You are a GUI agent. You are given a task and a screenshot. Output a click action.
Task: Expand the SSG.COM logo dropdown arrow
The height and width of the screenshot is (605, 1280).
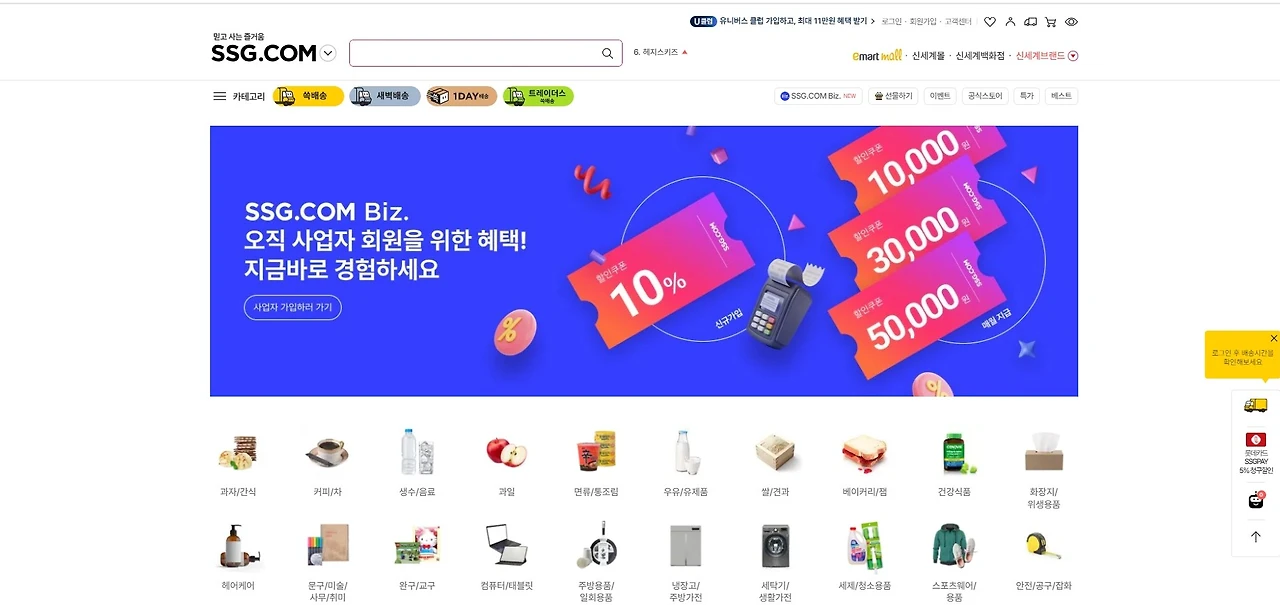(328, 53)
